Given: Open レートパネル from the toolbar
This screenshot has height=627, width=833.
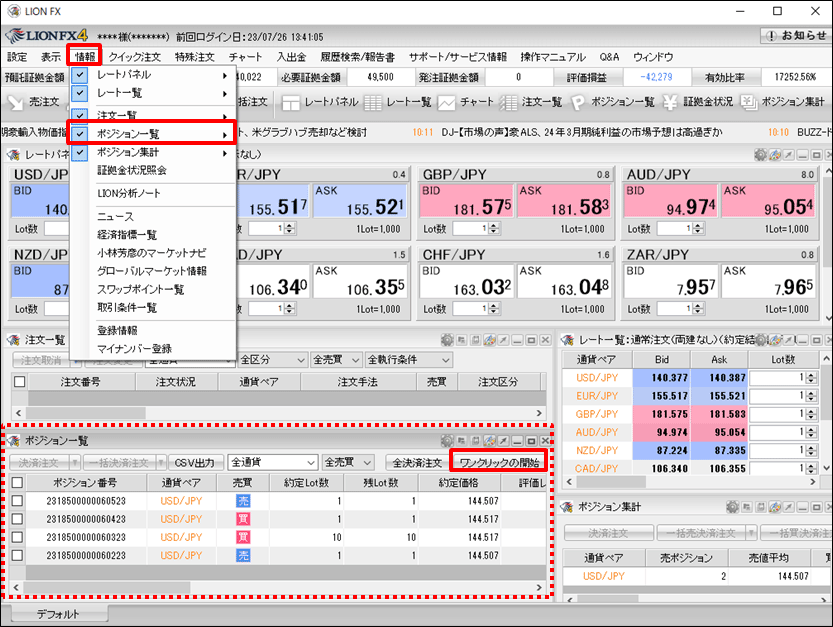Looking at the screenshot, I should coord(320,102).
